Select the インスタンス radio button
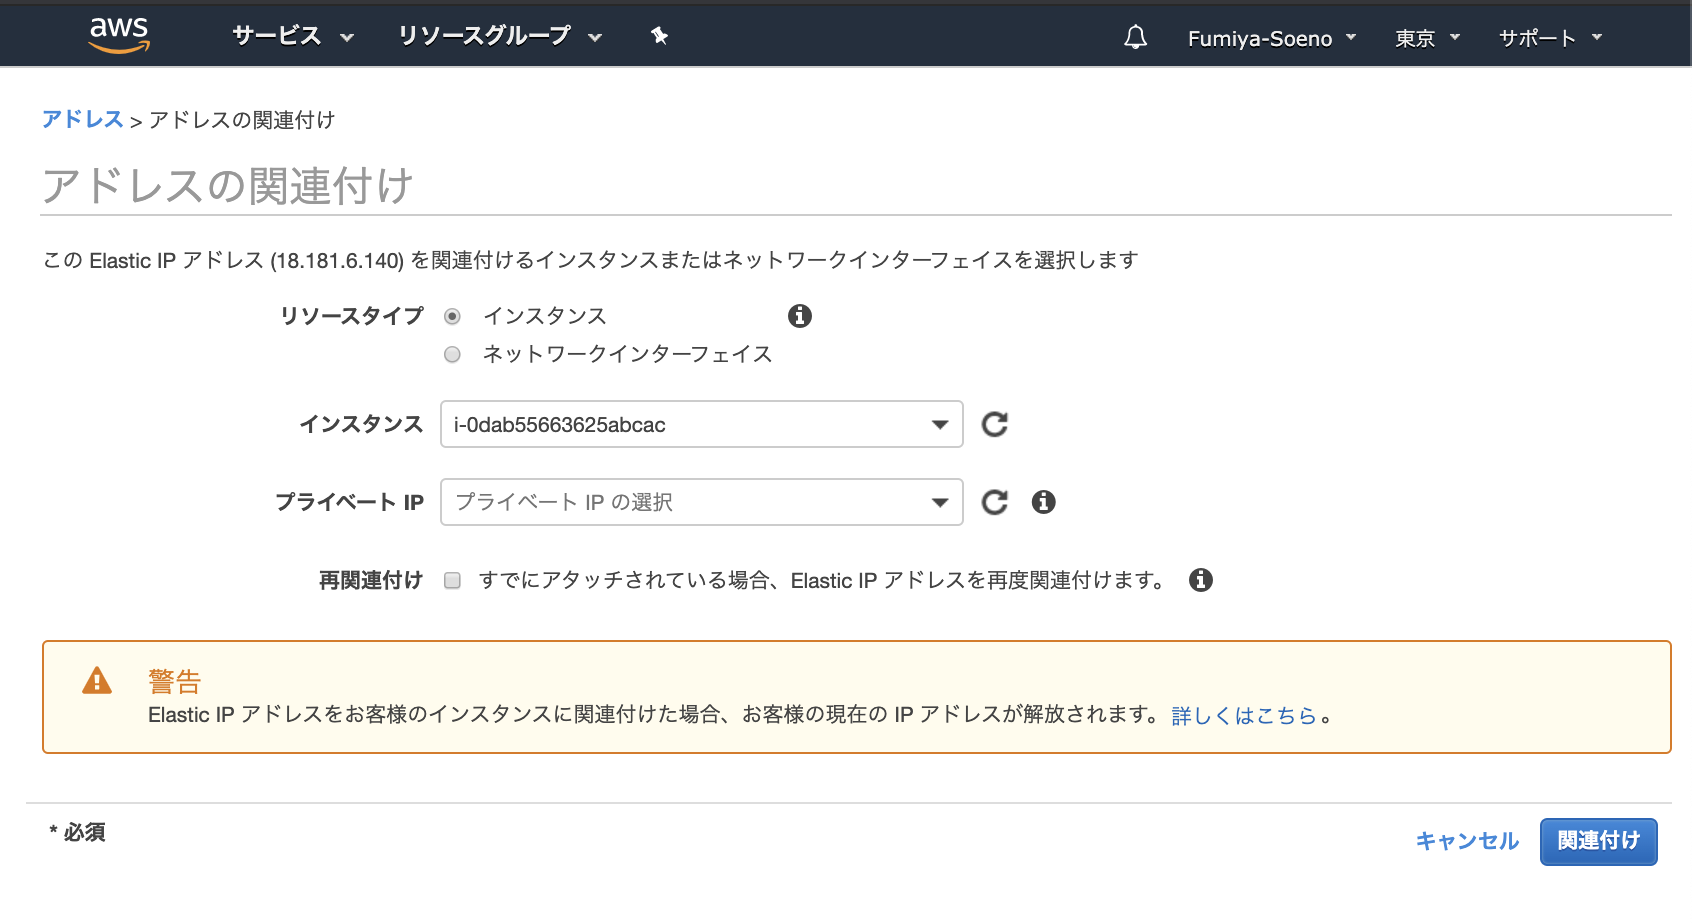 click(452, 315)
